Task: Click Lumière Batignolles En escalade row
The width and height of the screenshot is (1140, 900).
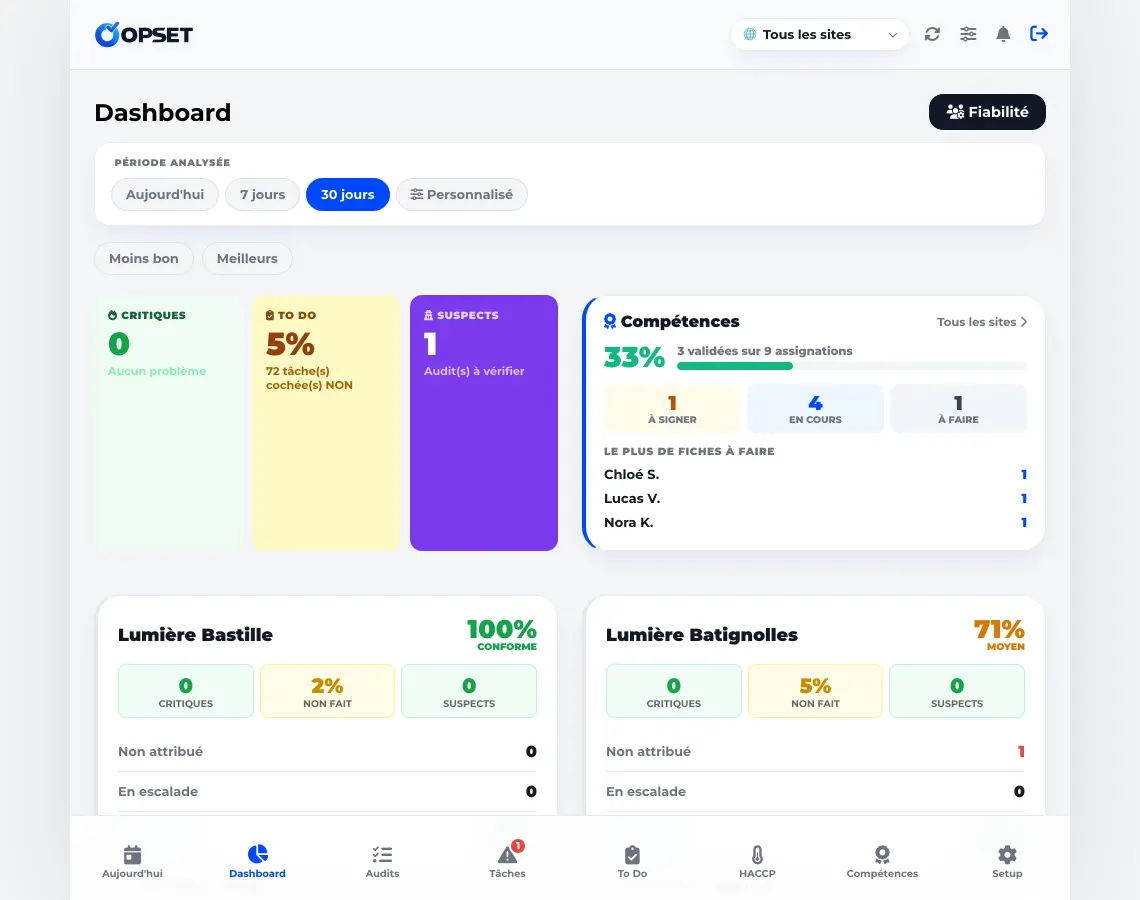Action: pos(815,792)
